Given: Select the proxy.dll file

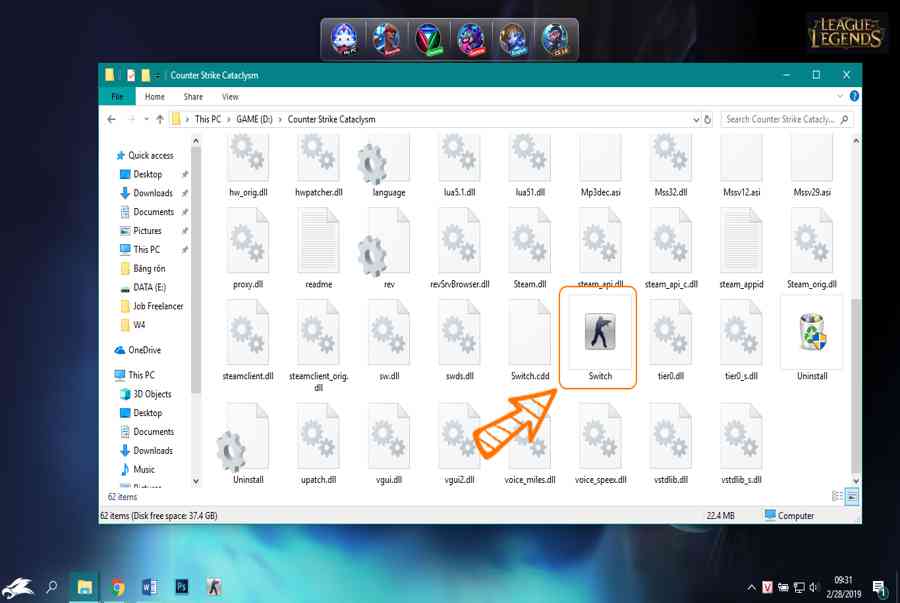Looking at the screenshot, I should [248, 248].
